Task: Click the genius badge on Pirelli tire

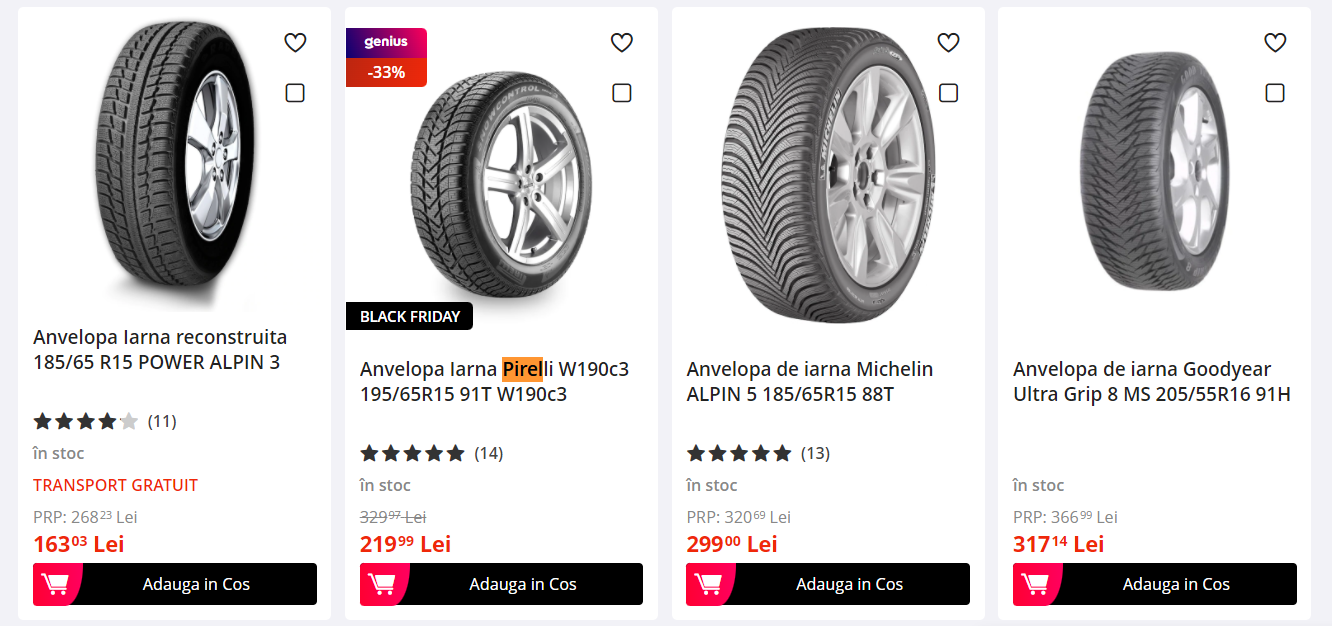Action: click(x=386, y=42)
